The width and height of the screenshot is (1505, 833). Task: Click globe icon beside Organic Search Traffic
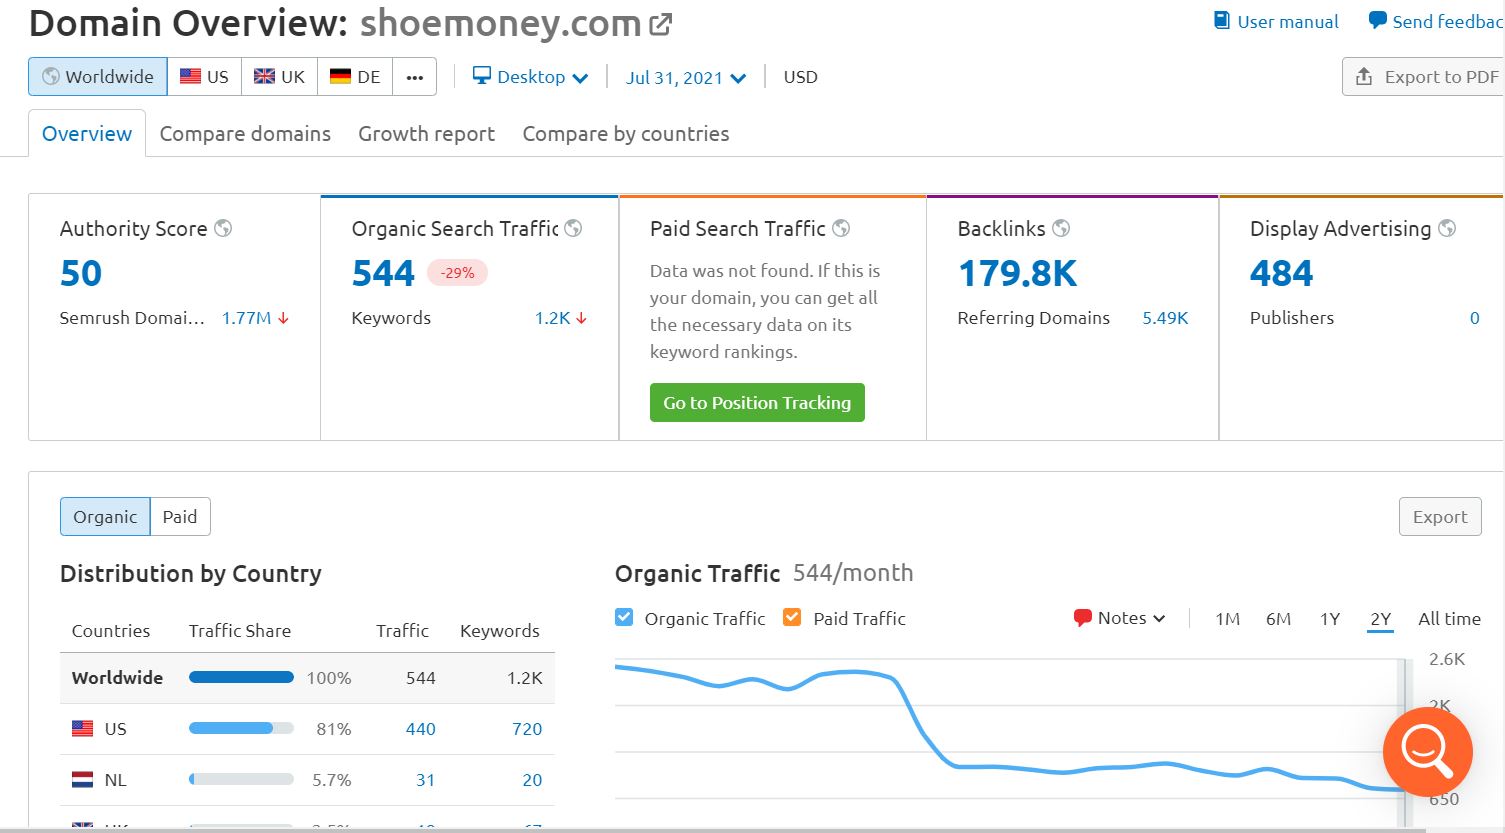pos(573,228)
